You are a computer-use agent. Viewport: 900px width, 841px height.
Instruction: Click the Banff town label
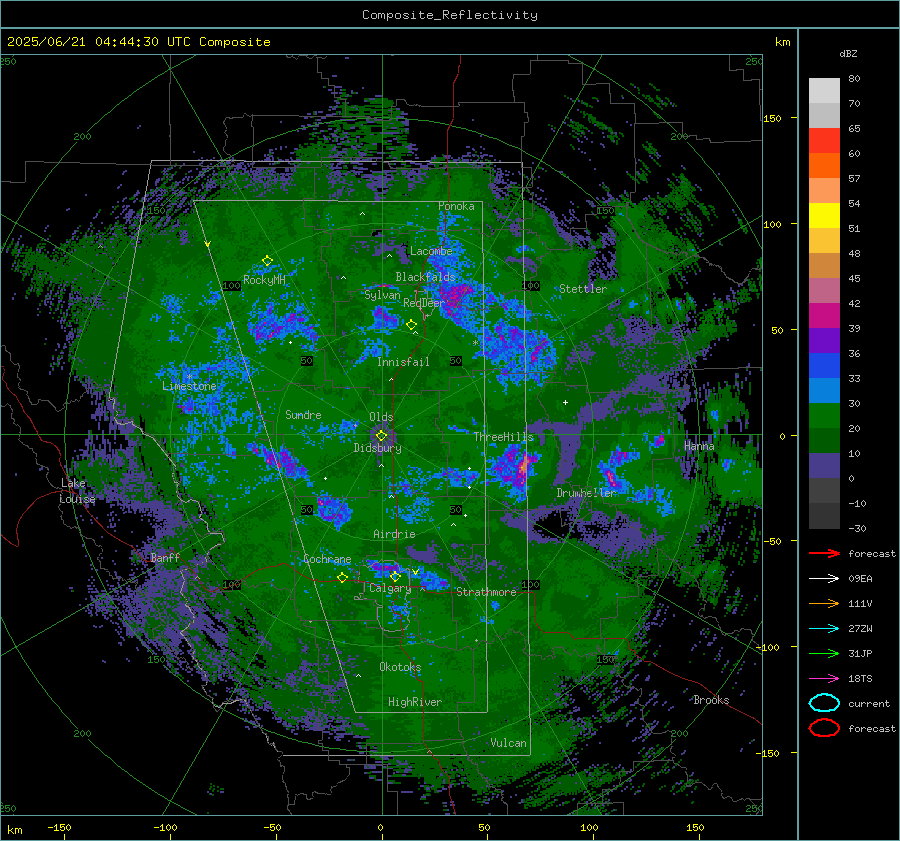tap(165, 557)
